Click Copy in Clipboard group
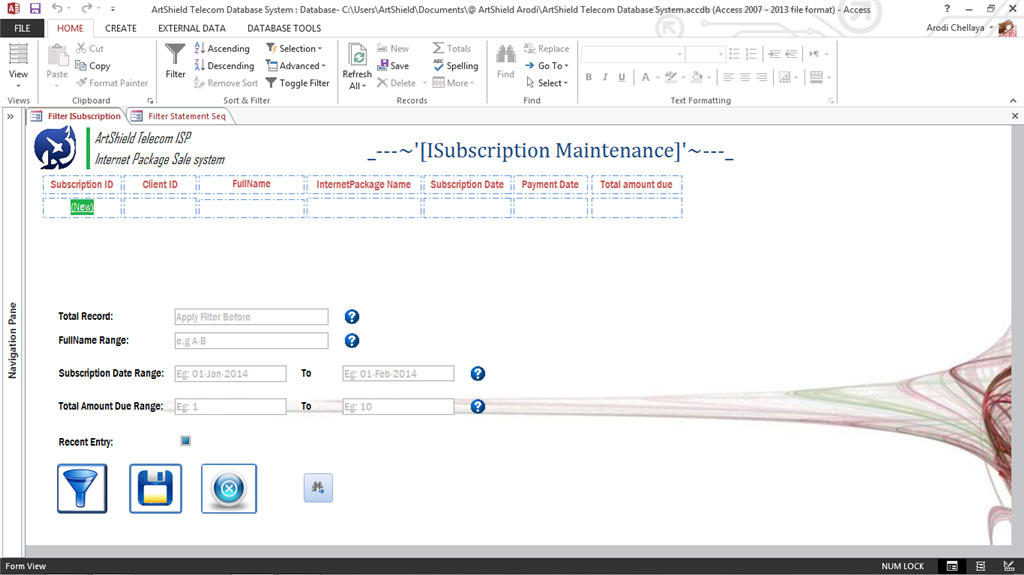 pyautogui.click(x=93, y=65)
